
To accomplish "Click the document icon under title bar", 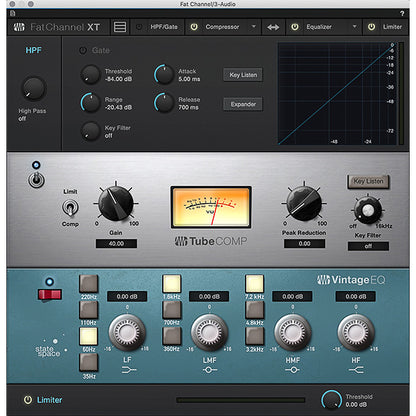I will pyautogui.click(x=13, y=14).
